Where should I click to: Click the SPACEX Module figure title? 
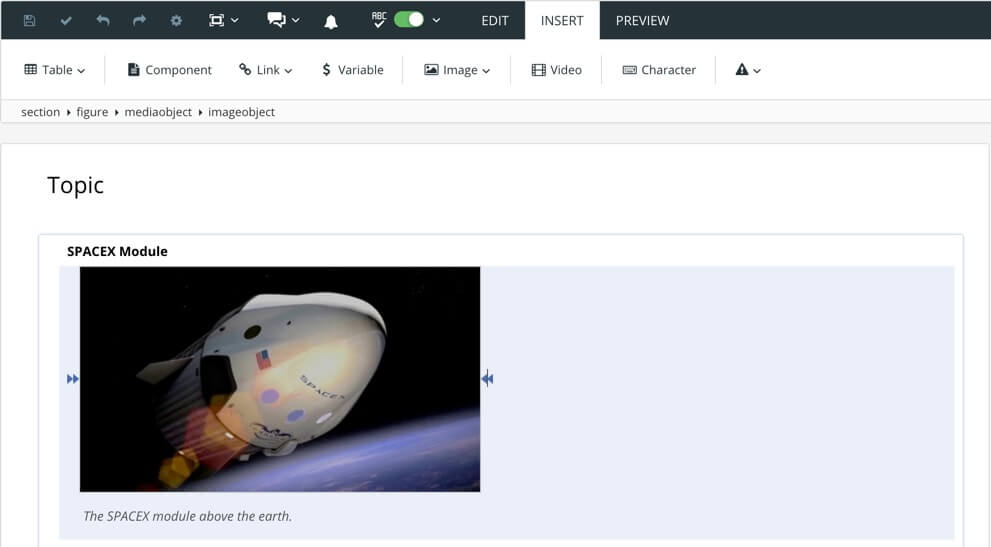pos(117,251)
